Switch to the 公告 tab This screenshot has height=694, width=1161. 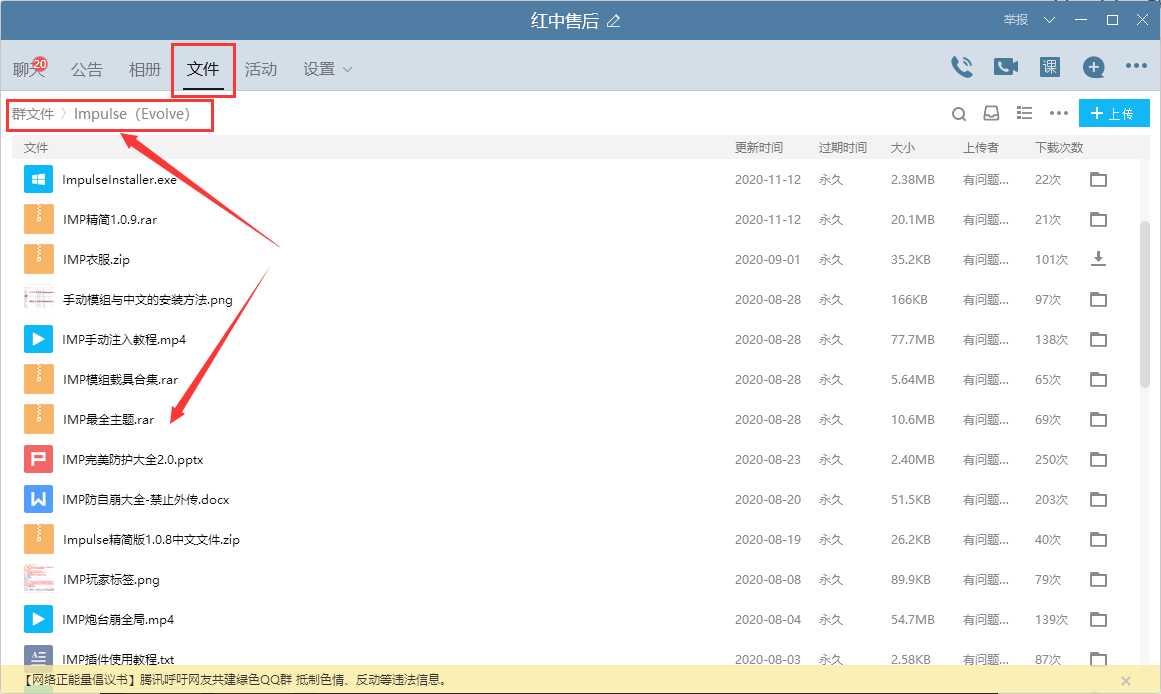(87, 69)
